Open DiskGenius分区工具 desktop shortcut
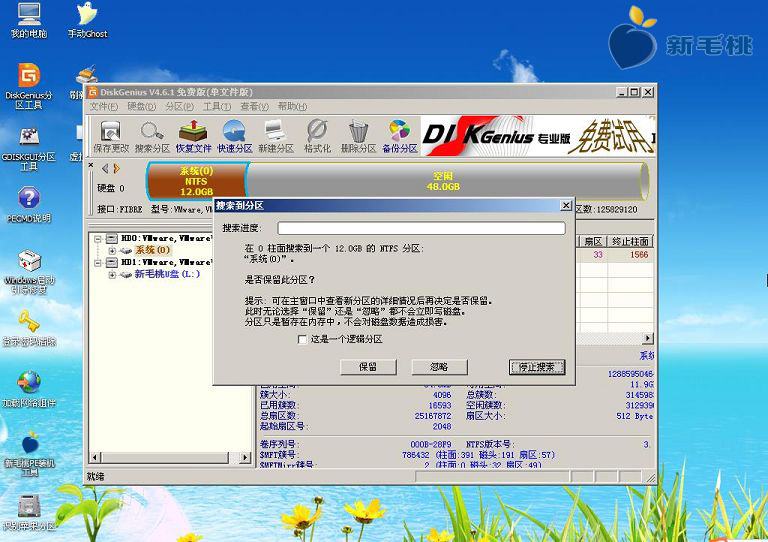Screen dimensions: 768x542 (x=29, y=86)
